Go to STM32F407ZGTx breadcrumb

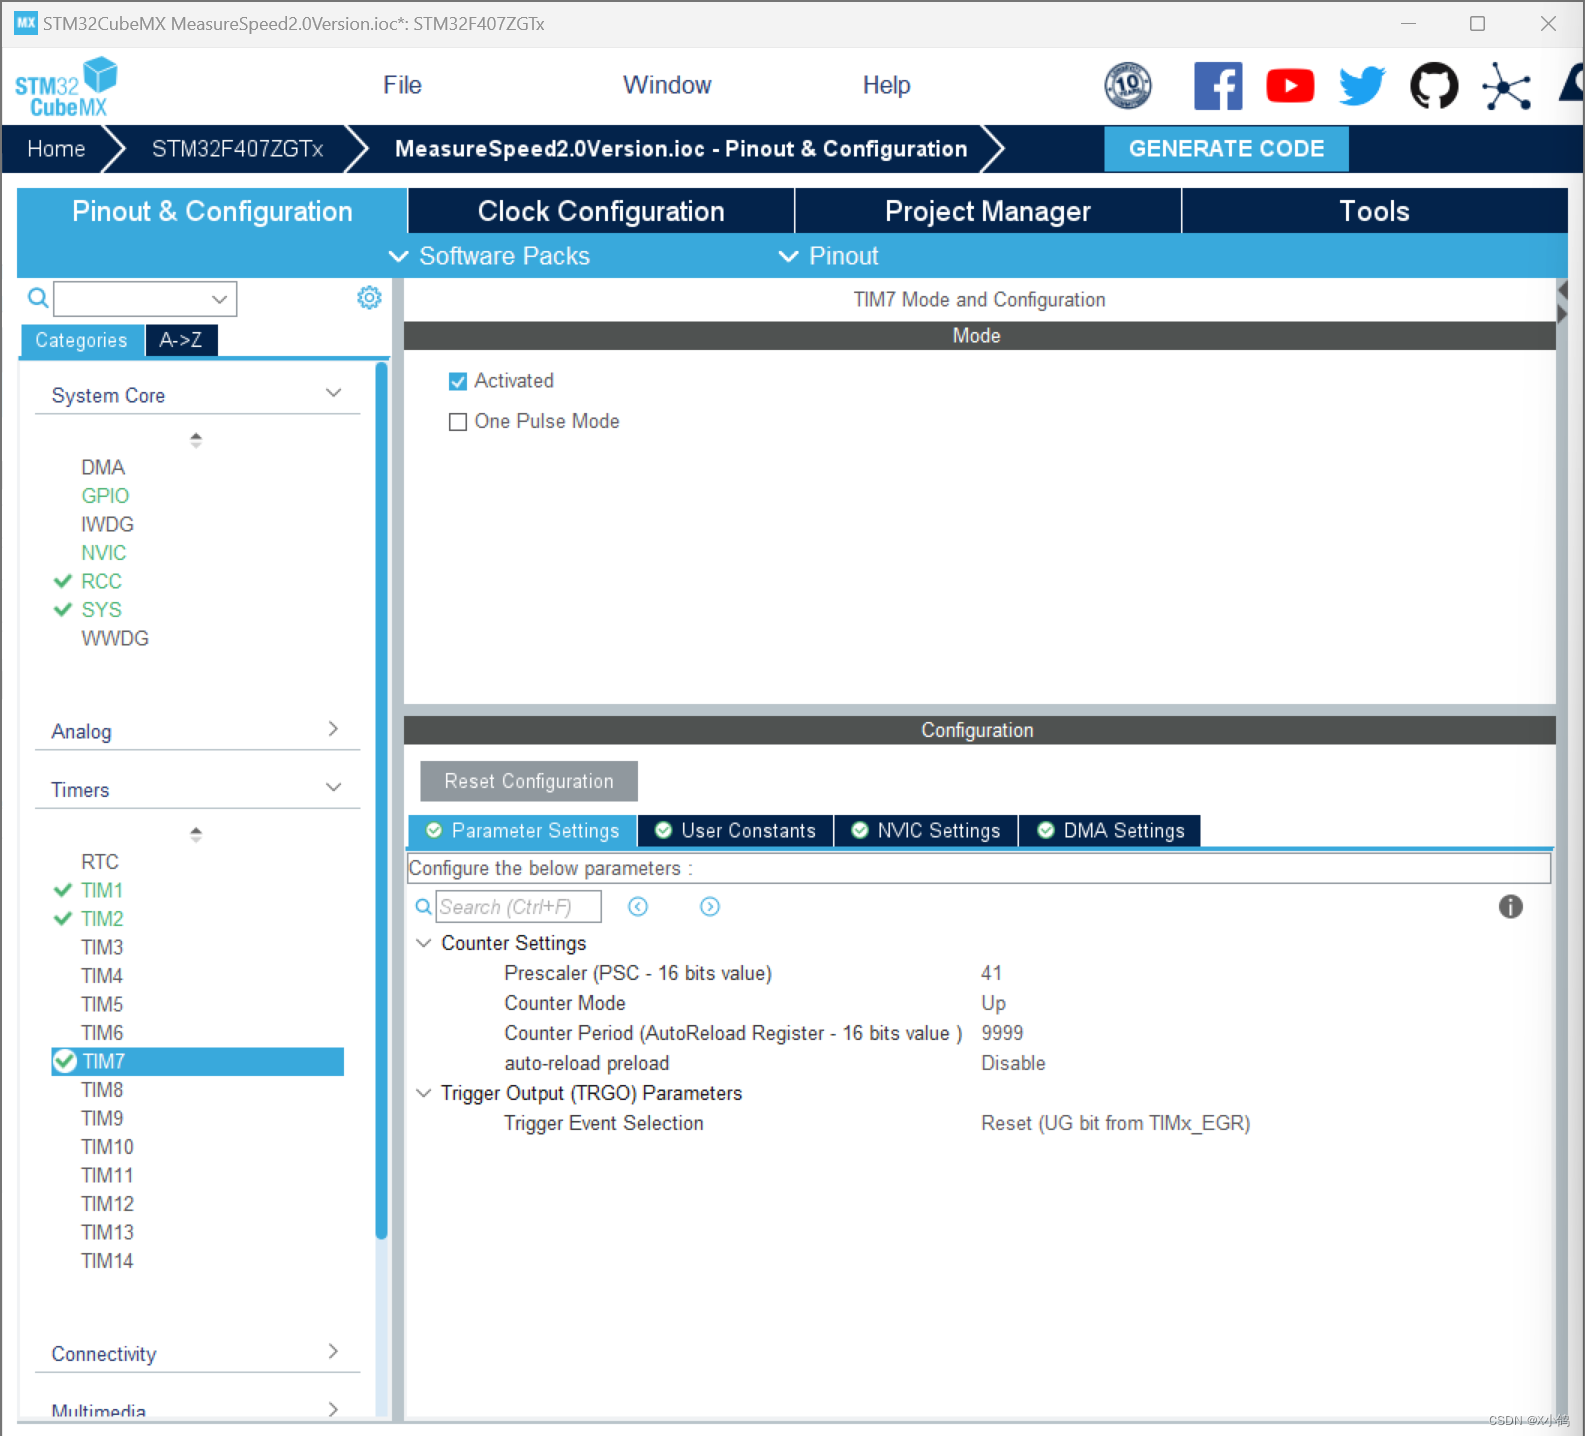click(238, 149)
